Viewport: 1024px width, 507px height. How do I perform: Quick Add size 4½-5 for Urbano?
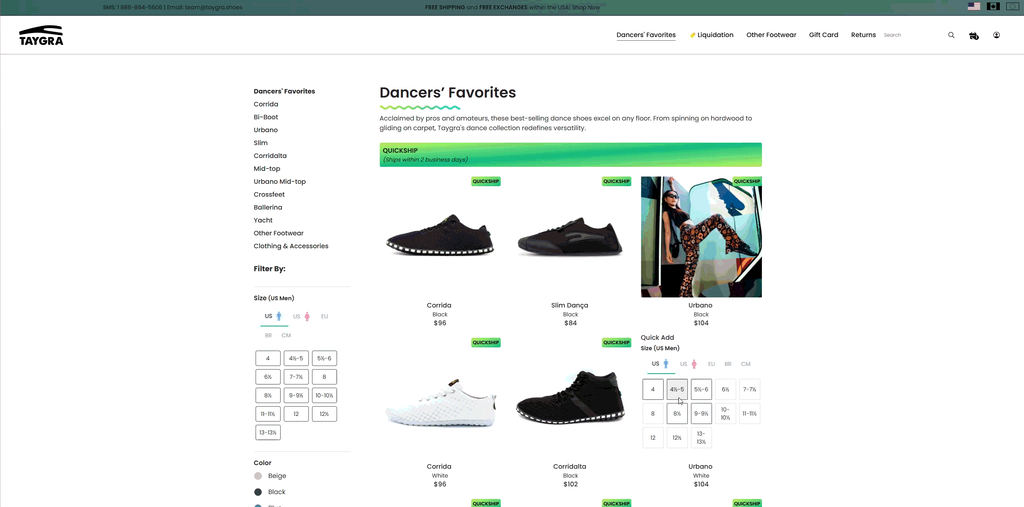677,389
